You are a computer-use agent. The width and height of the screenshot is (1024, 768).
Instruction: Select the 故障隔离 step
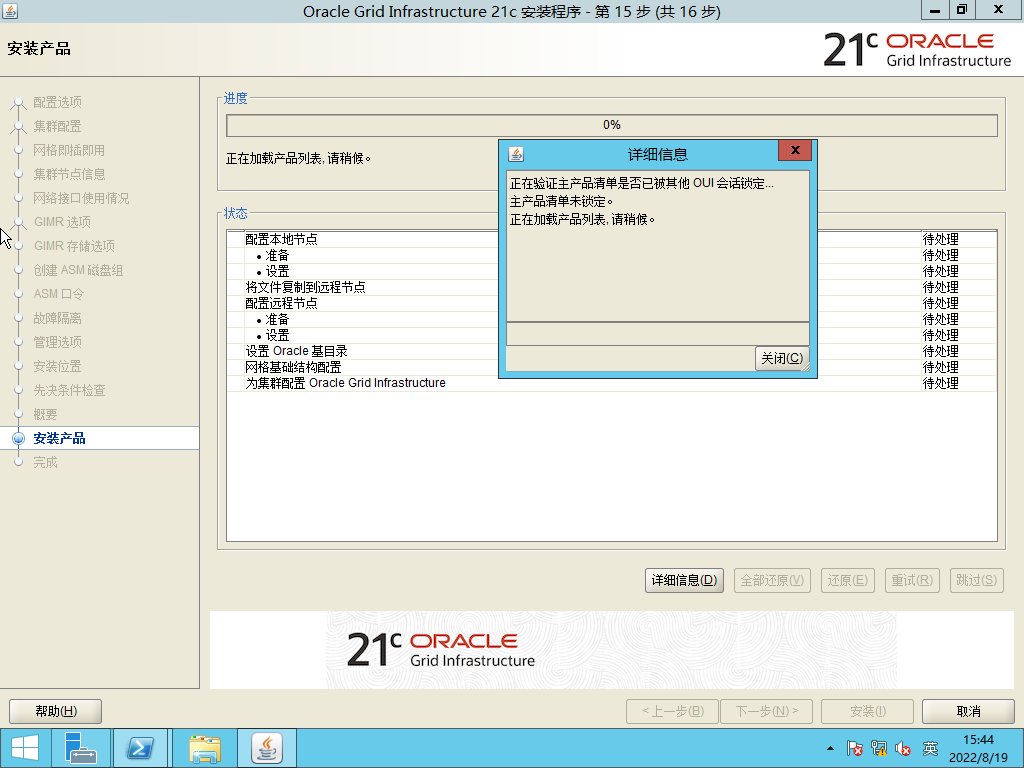point(57,318)
